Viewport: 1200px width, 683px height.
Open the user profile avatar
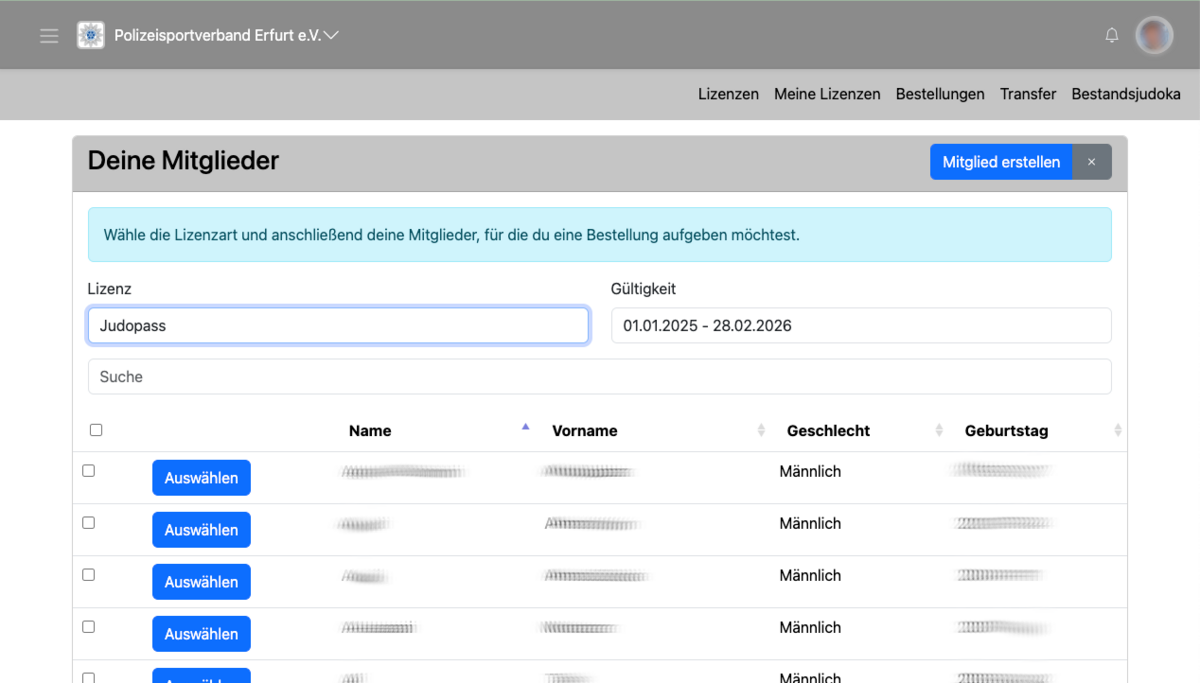click(1154, 36)
